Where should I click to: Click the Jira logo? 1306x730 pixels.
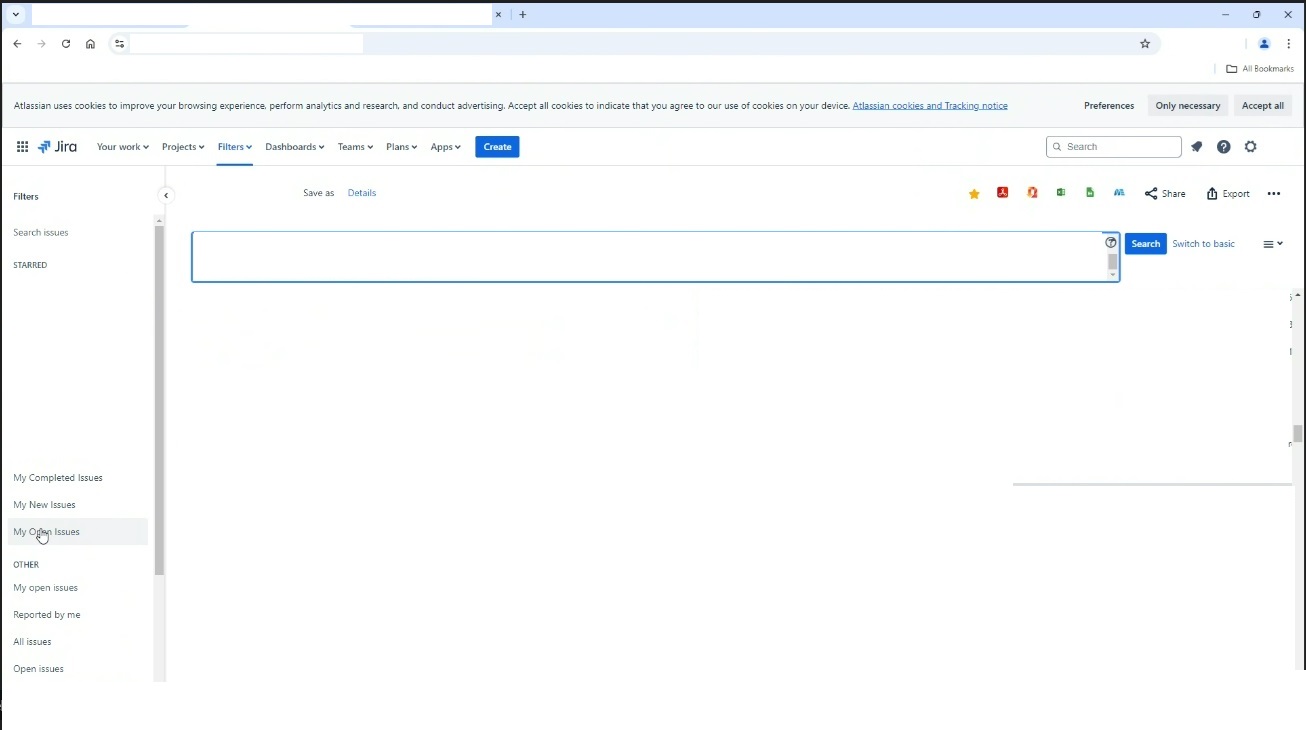pos(57,147)
